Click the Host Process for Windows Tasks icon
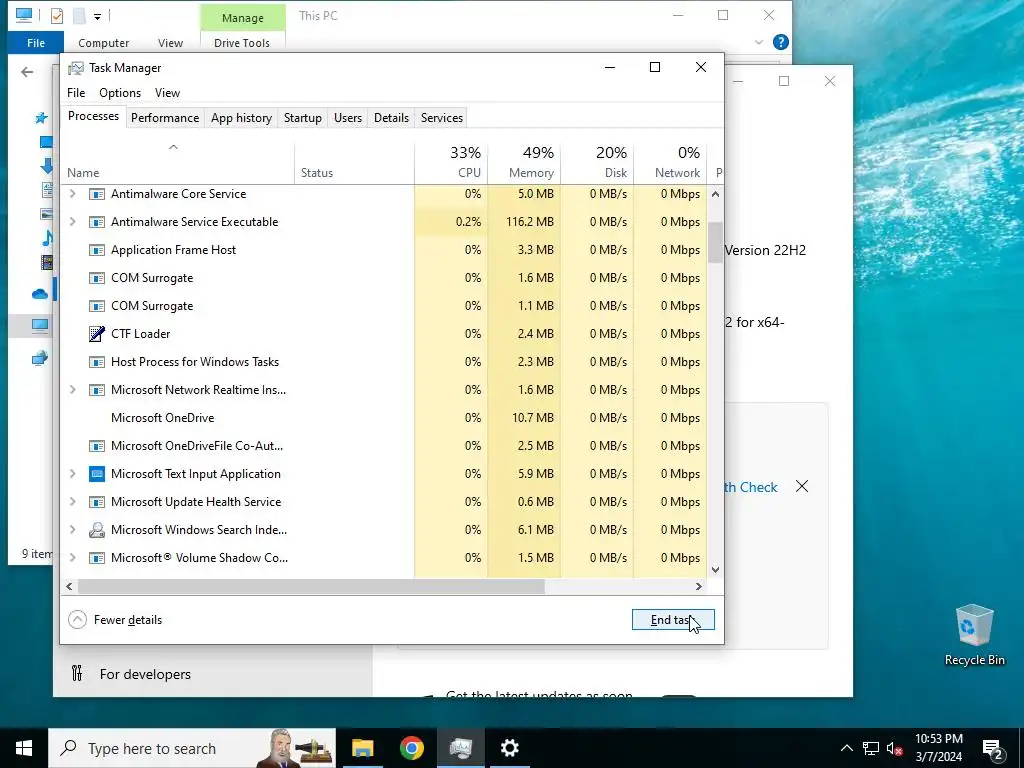The image size is (1024, 768). click(x=97, y=362)
